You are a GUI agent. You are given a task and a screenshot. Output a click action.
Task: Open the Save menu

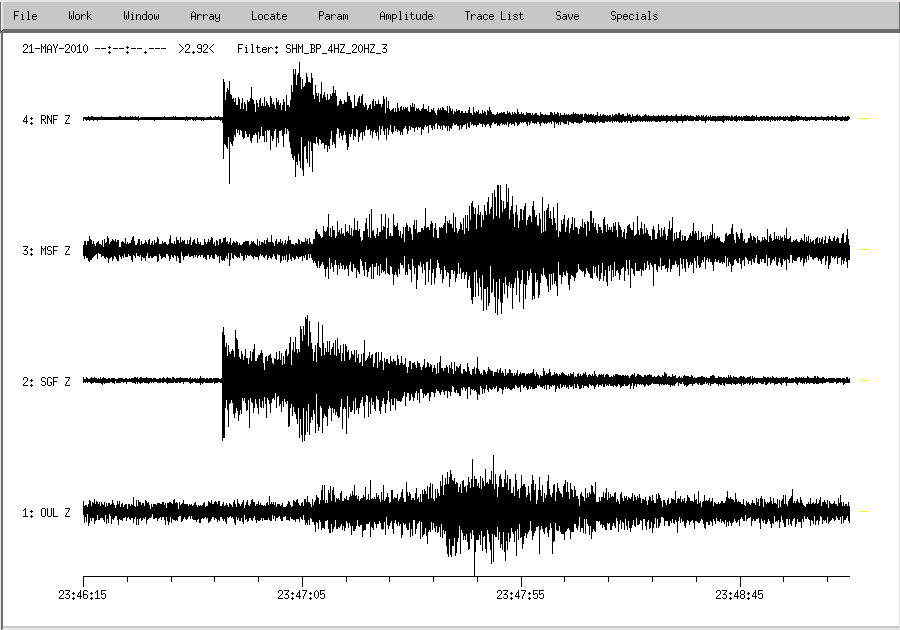[567, 16]
